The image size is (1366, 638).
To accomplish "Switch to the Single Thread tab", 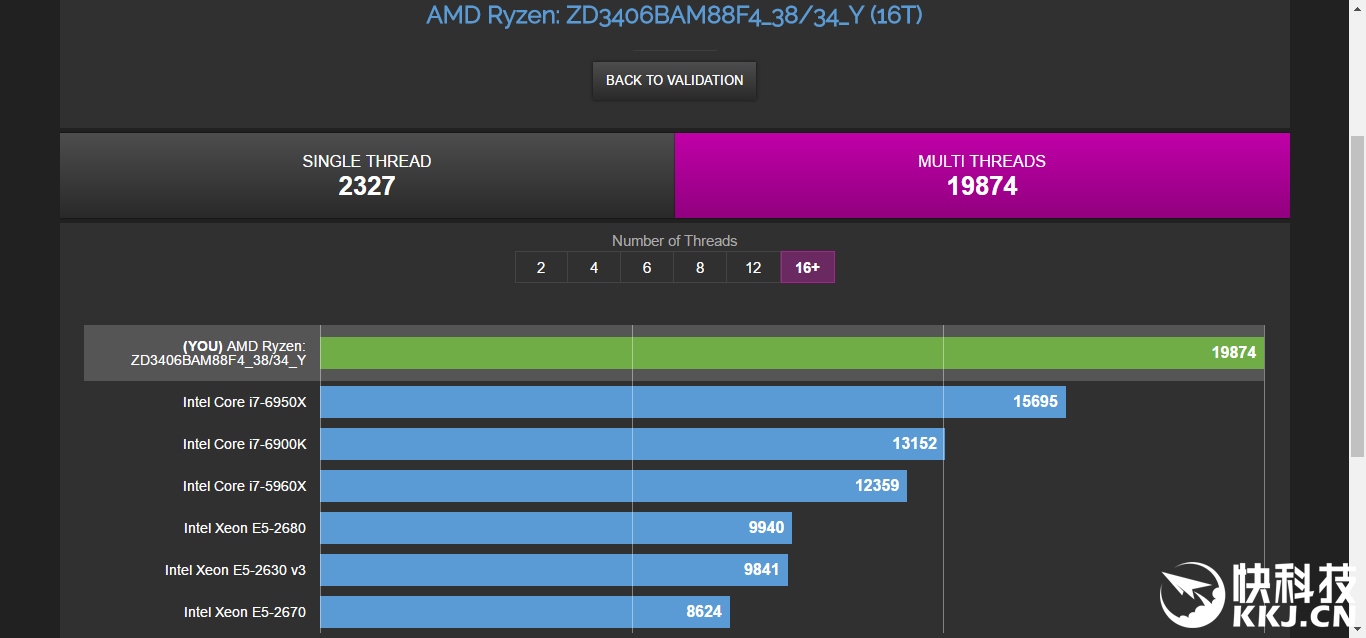I will 367,175.
